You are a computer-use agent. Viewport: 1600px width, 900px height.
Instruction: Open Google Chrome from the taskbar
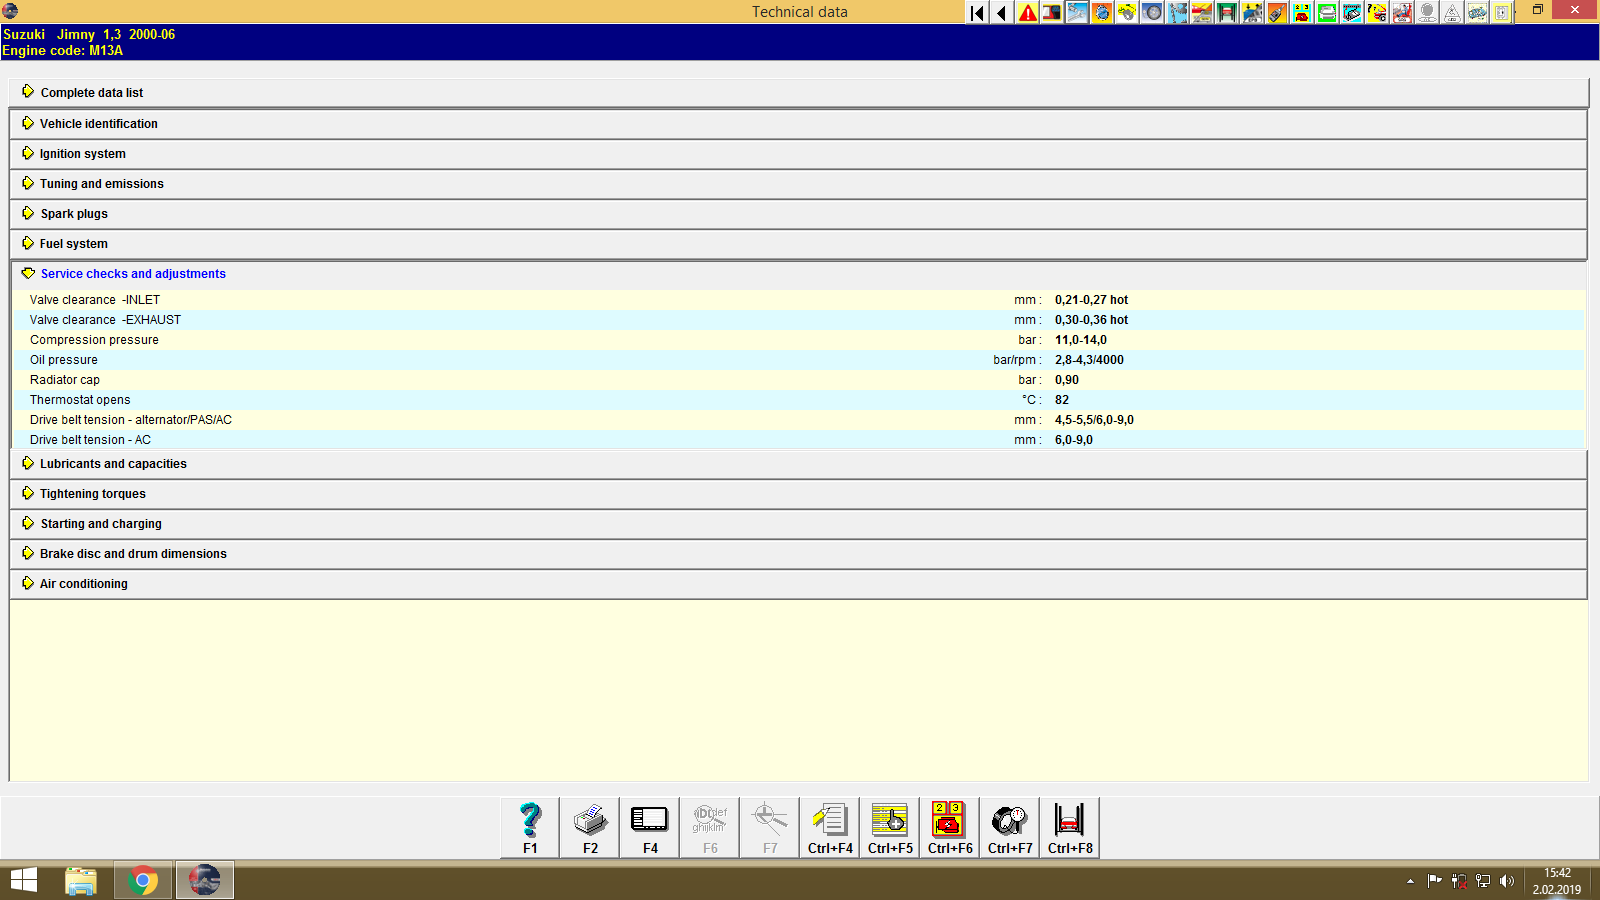tap(142, 880)
